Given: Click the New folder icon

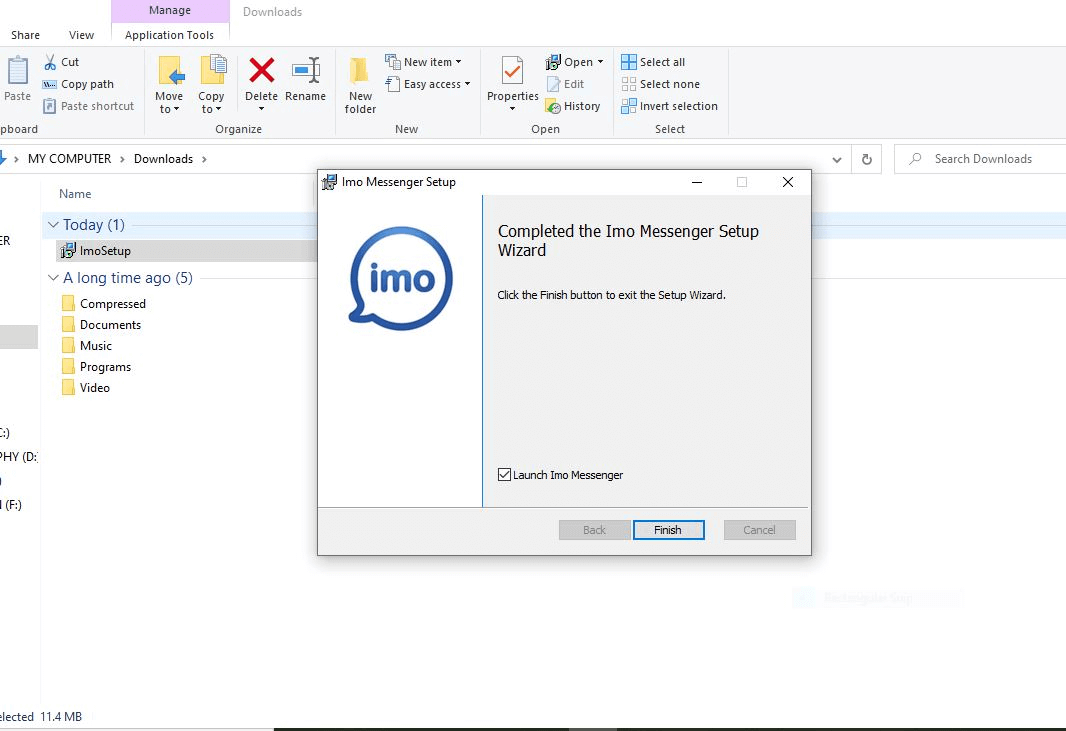Looking at the screenshot, I should pyautogui.click(x=359, y=72).
